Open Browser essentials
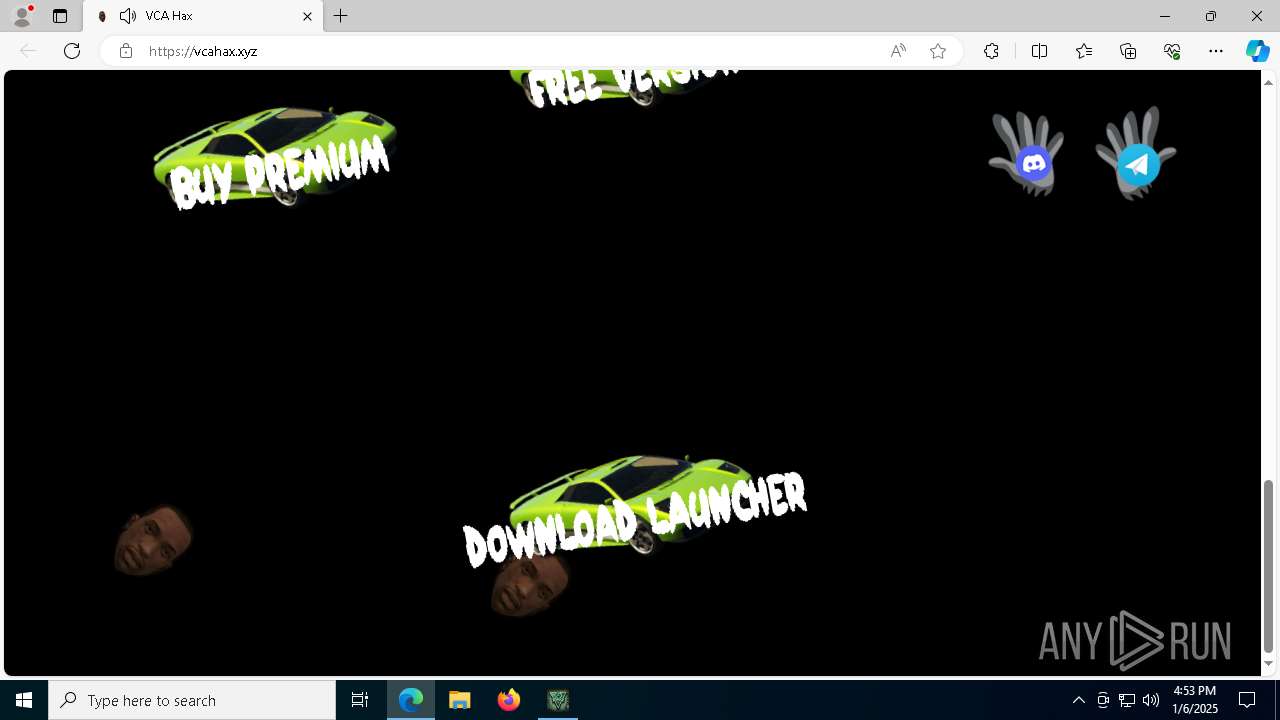The width and height of the screenshot is (1280, 720). click(1172, 51)
